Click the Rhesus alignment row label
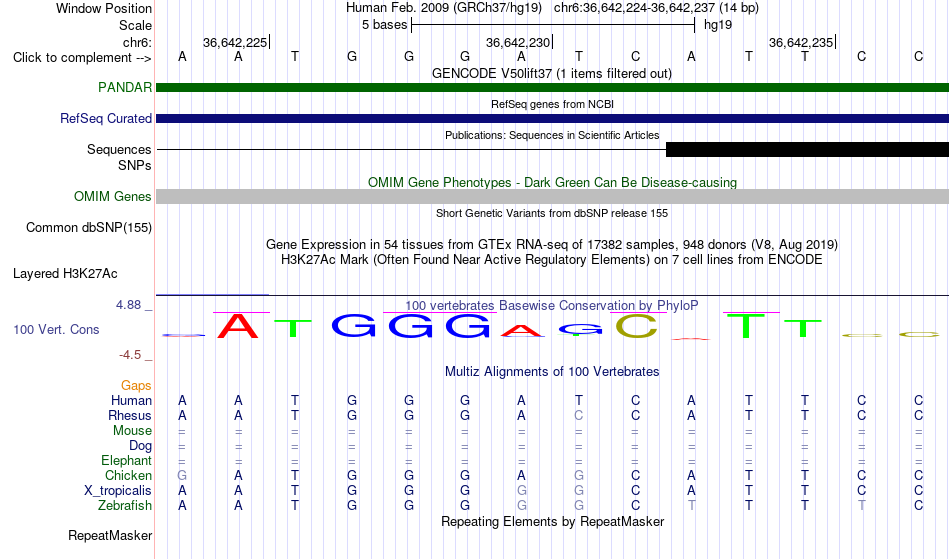Viewport: 950px width, 559px height. (x=130, y=415)
